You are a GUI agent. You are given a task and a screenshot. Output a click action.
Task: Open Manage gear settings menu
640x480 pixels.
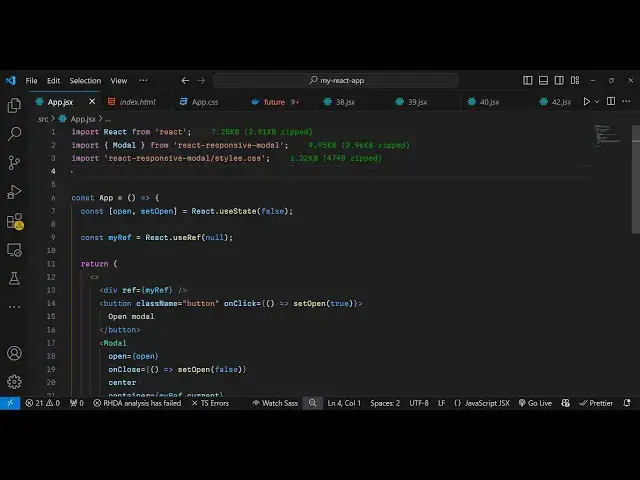click(x=14, y=382)
